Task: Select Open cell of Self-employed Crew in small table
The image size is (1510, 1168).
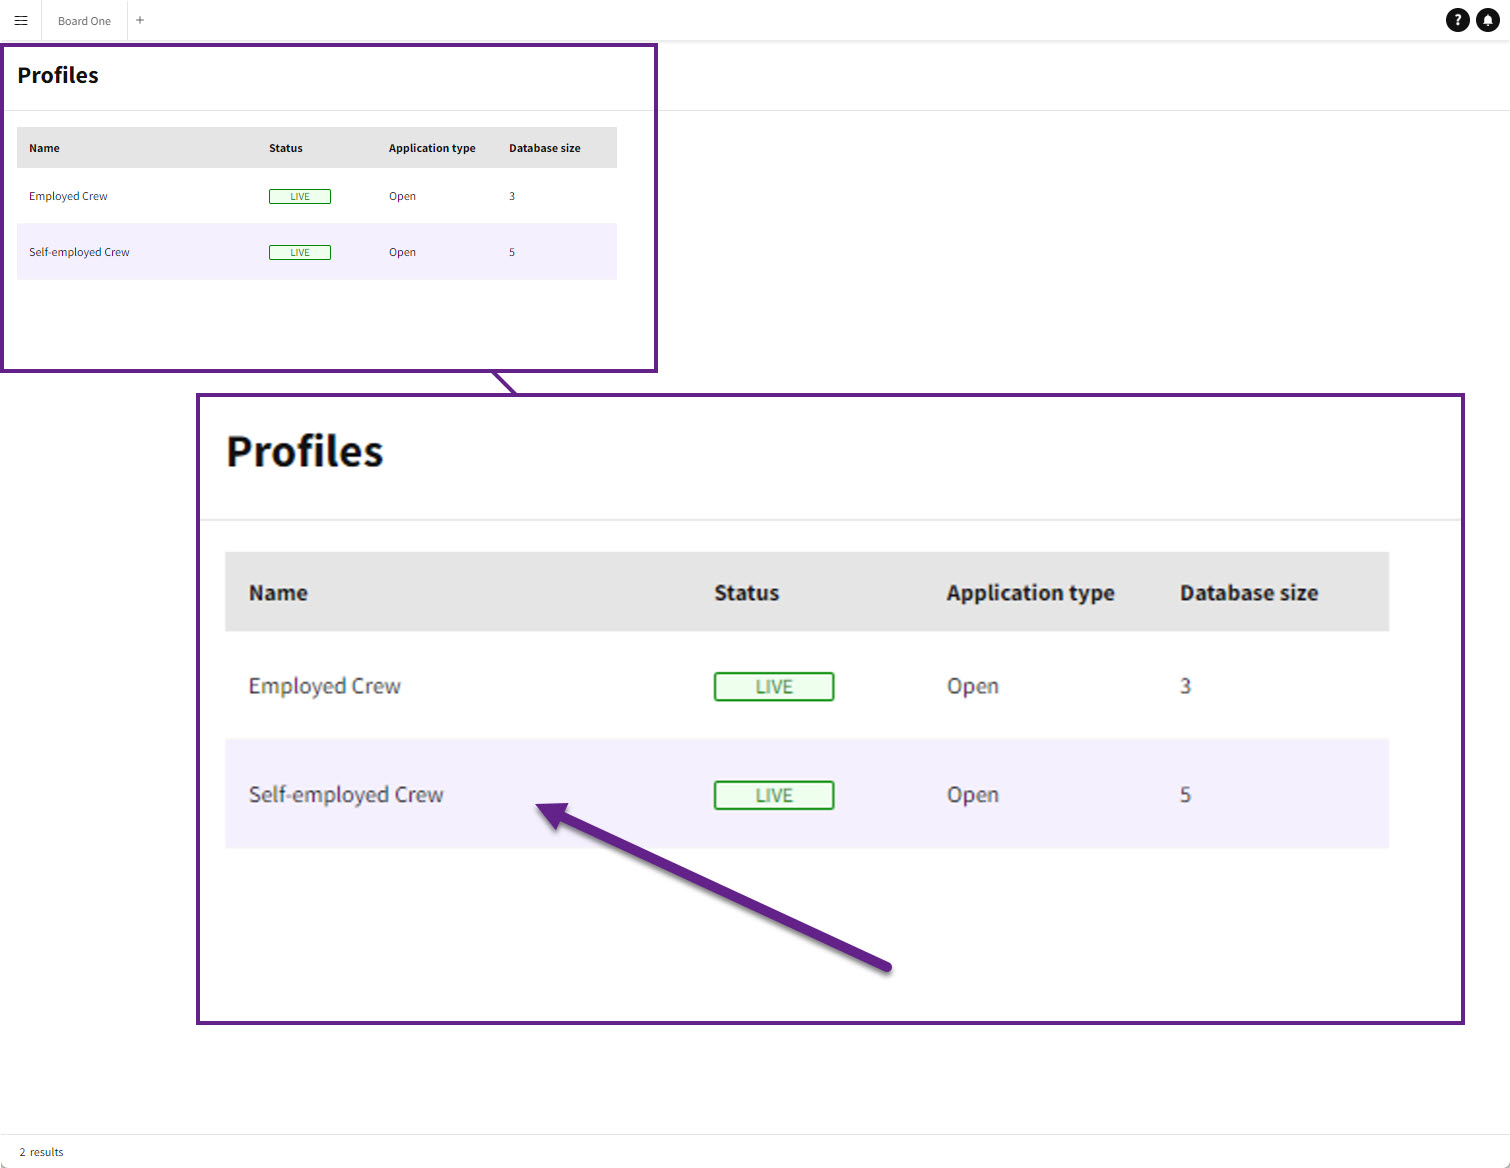Action: [402, 252]
